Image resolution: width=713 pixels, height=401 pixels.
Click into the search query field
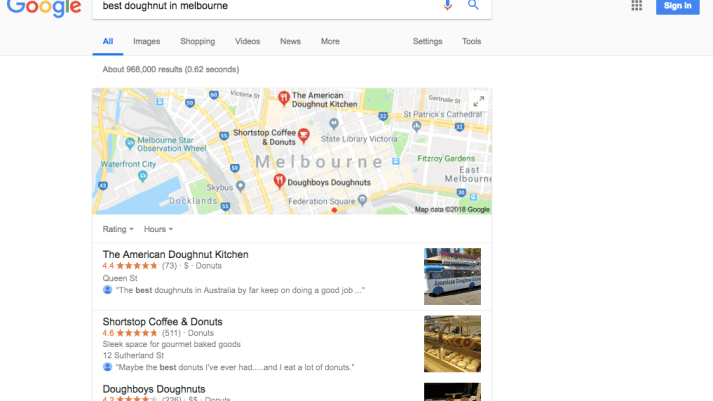coord(264,6)
